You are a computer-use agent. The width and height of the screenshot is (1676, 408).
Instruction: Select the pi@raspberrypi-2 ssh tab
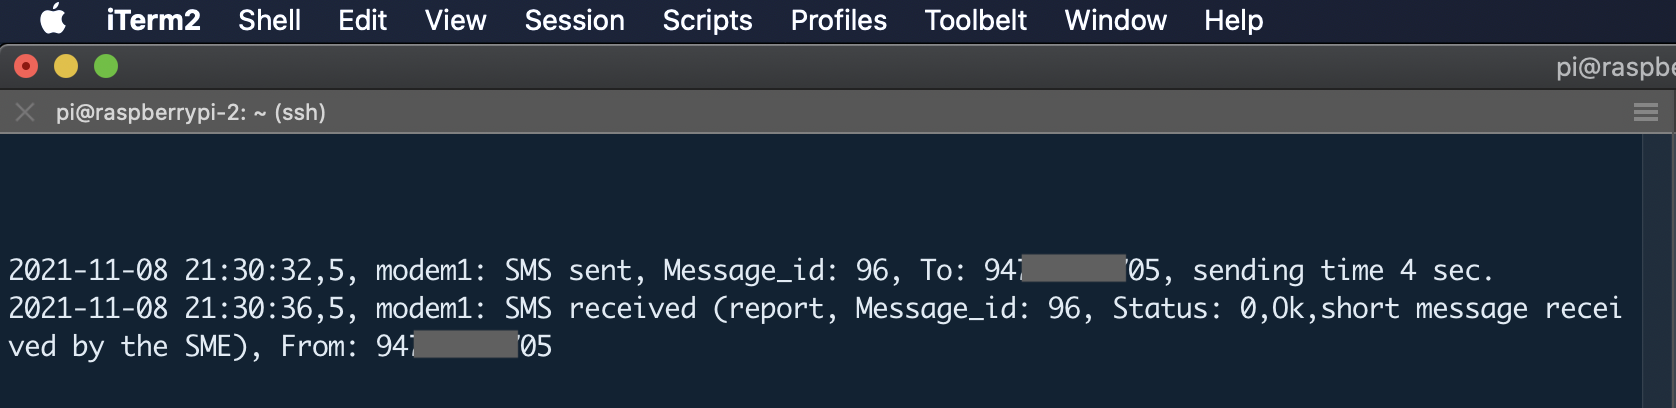pyautogui.click(x=190, y=112)
